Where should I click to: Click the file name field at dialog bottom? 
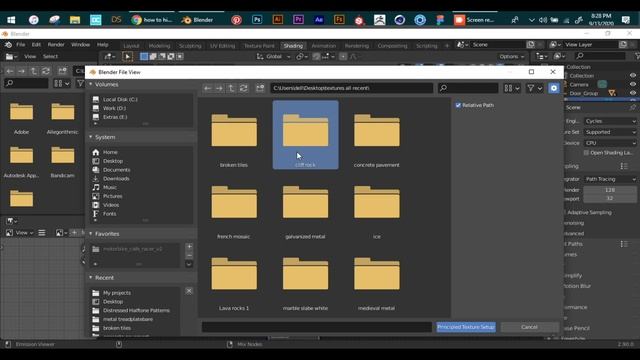tap(317, 327)
